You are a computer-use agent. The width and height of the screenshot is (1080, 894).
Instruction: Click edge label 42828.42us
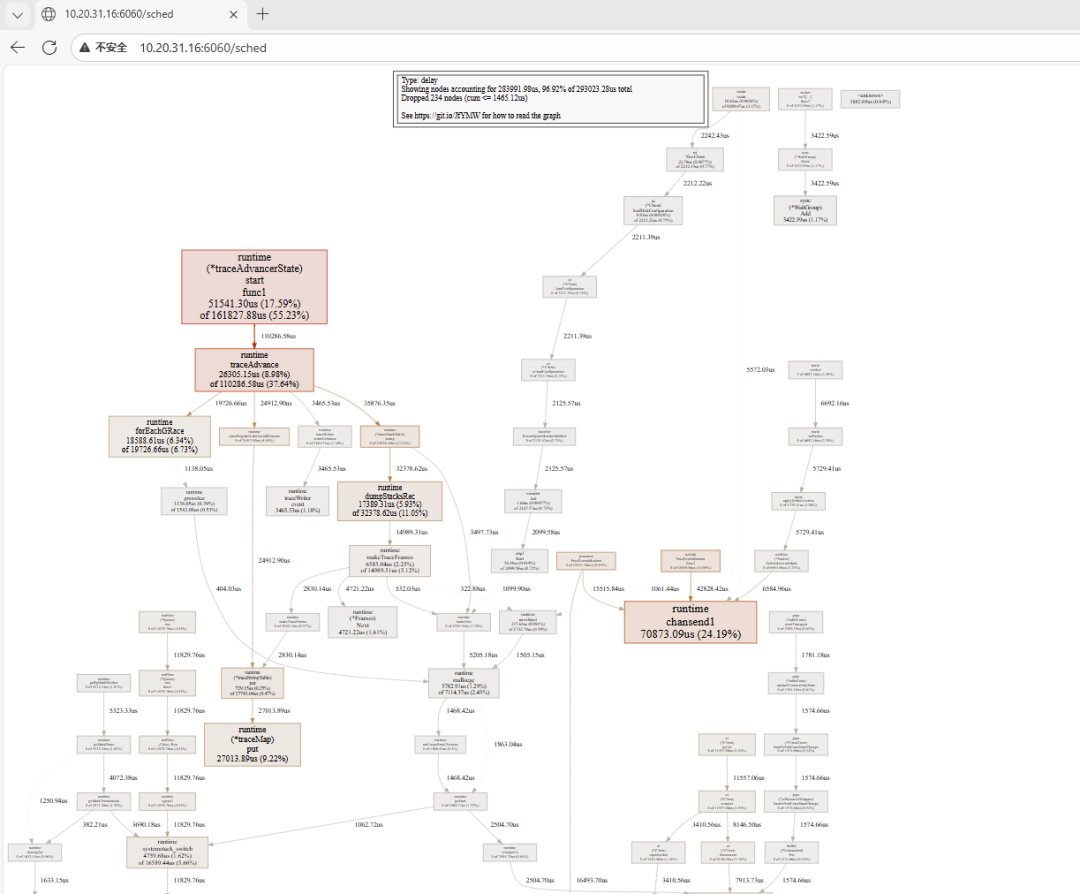[x=712, y=589]
